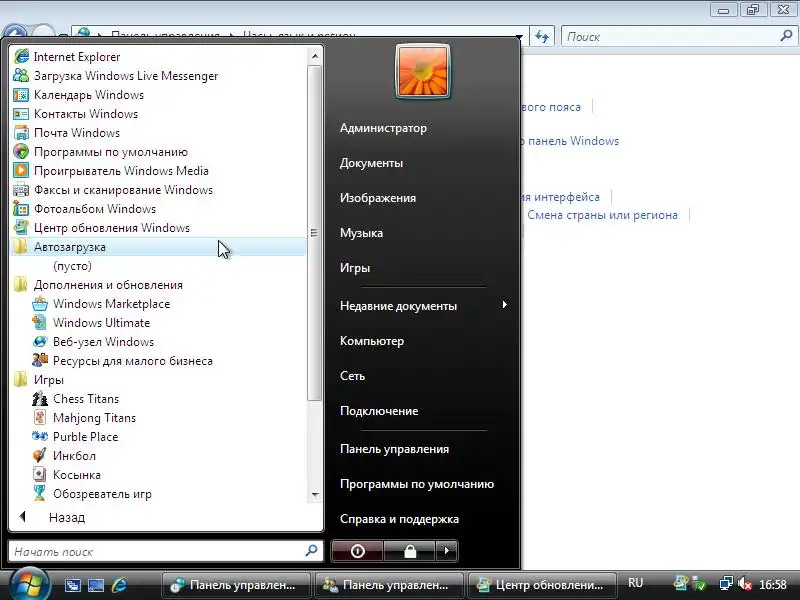The image size is (800, 600).
Task: Open Программы по умолчанию in right pane
Action: click(x=416, y=484)
